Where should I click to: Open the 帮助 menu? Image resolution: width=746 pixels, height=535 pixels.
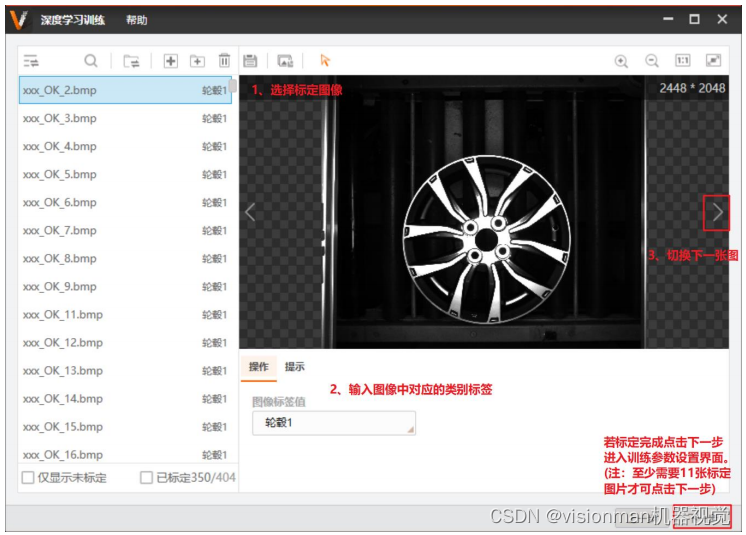(137, 20)
